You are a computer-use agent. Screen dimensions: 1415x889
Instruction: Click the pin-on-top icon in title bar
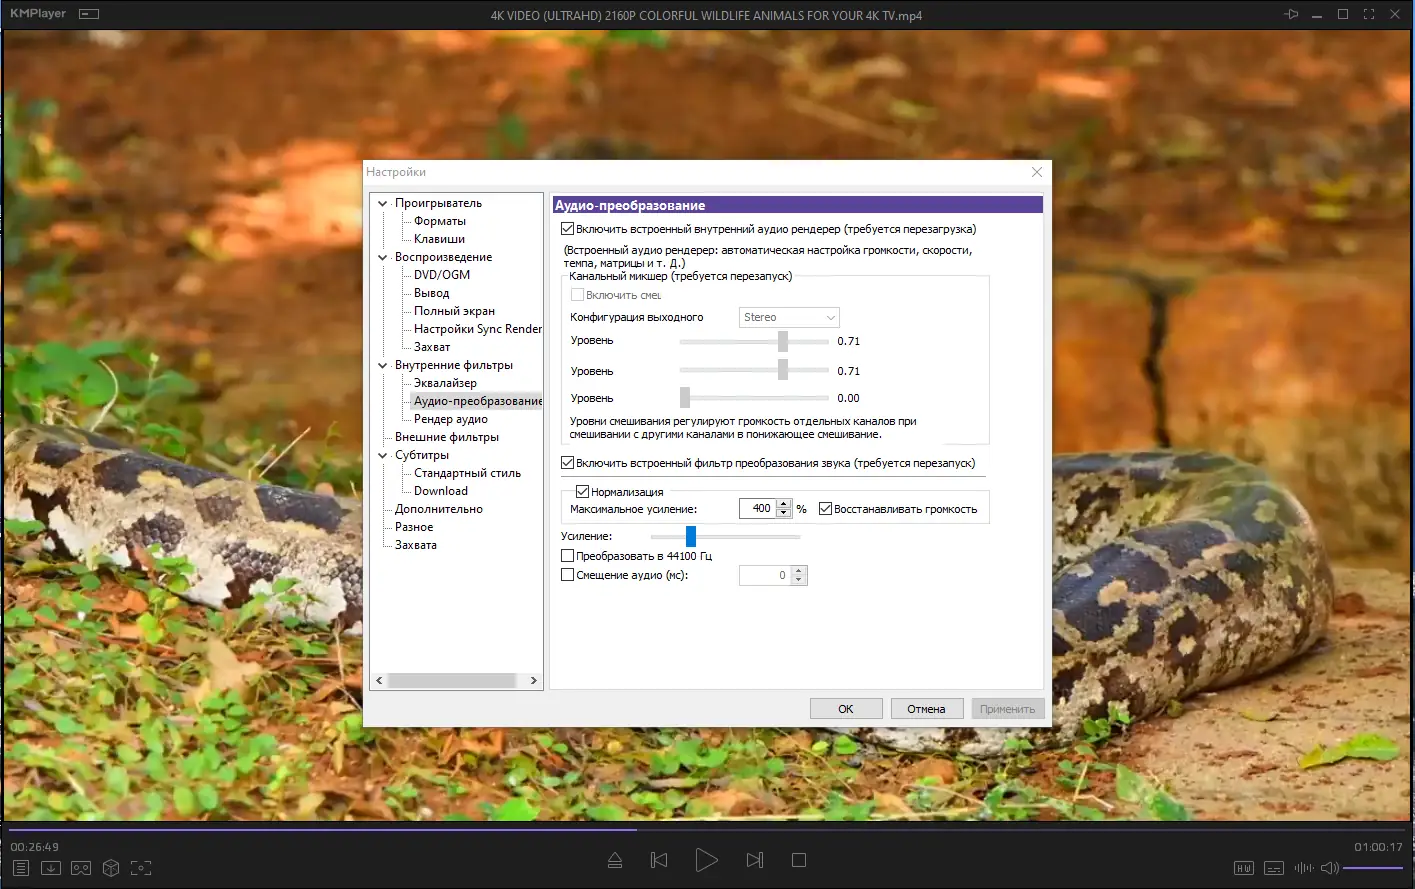1291,14
